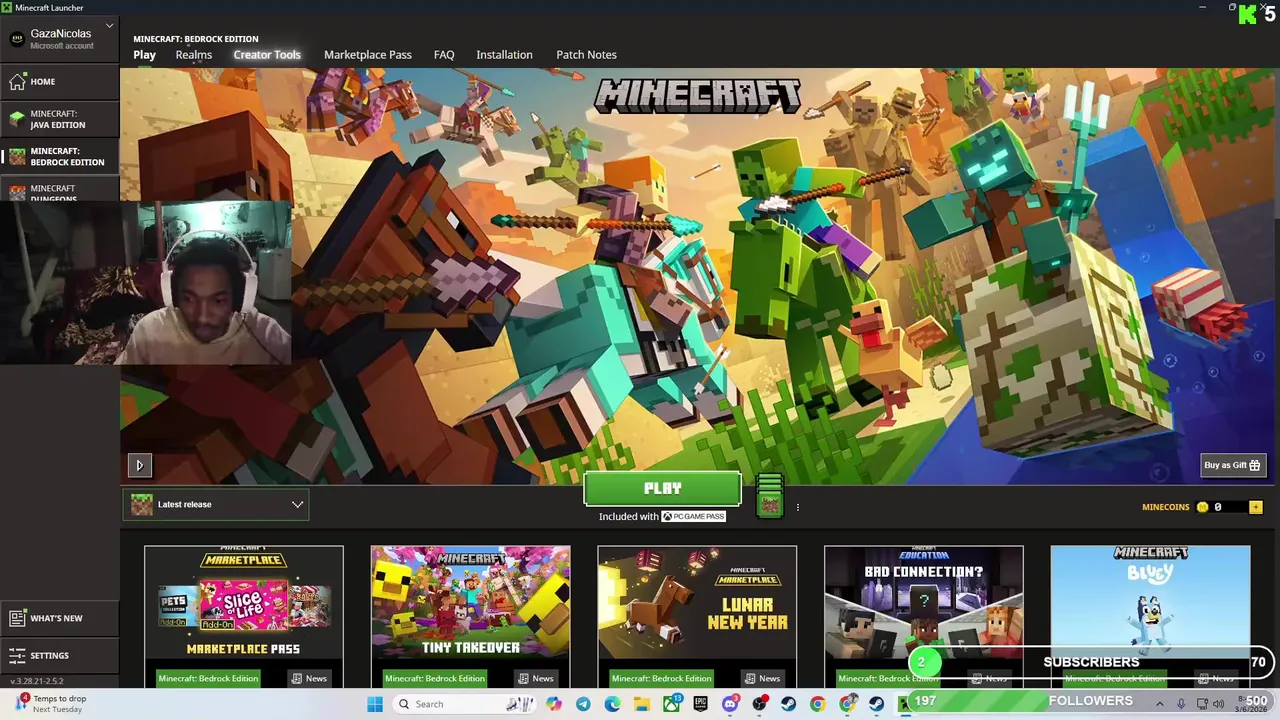The height and width of the screenshot is (720, 1280).
Task: Open the Latest release version dropdown
Action: pos(216,504)
